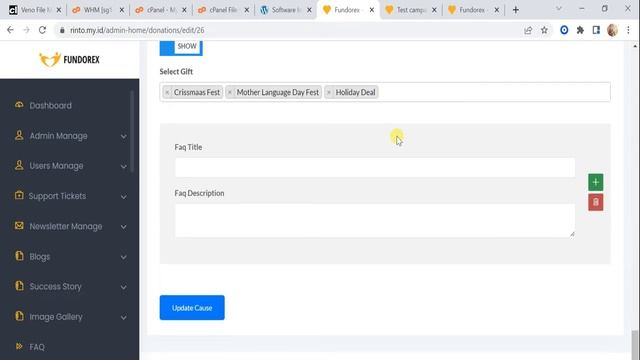The width and height of the screenshot is (640, 360).
Task: Click the sidebar scrollbar
Action: pos(132,131)
